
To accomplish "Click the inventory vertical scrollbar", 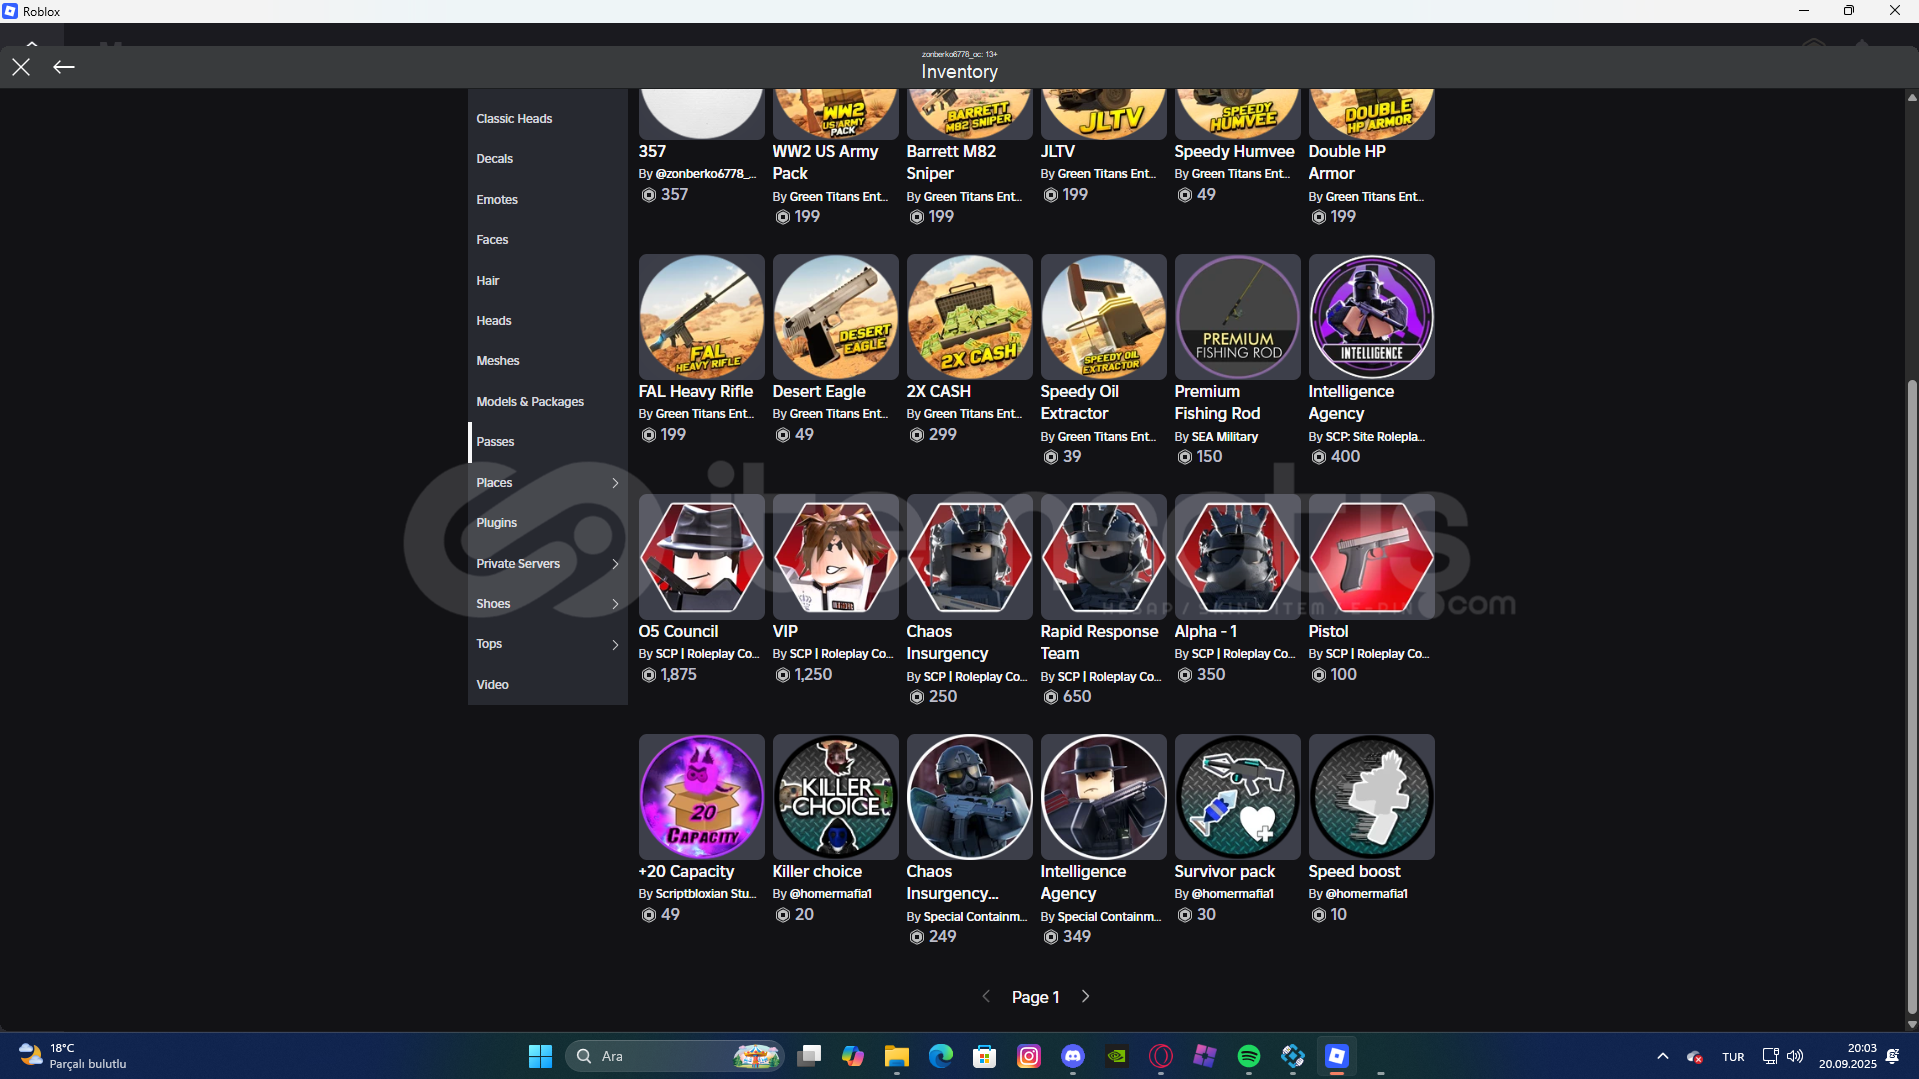I will click(x=1912, y=696).
